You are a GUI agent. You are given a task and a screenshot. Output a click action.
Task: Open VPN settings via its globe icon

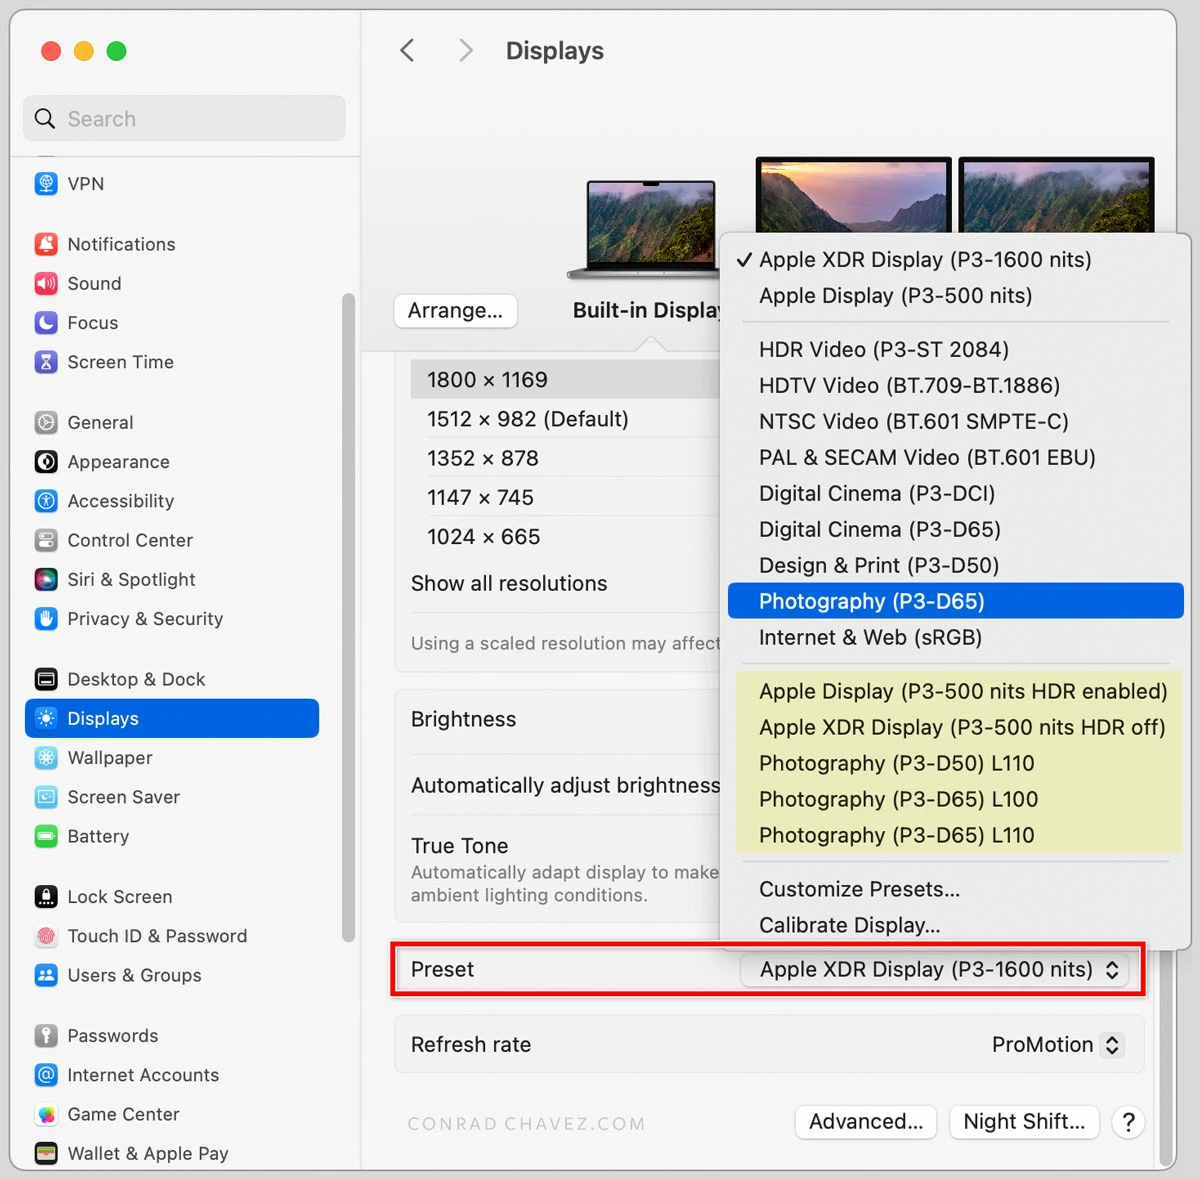click(46, 184)
